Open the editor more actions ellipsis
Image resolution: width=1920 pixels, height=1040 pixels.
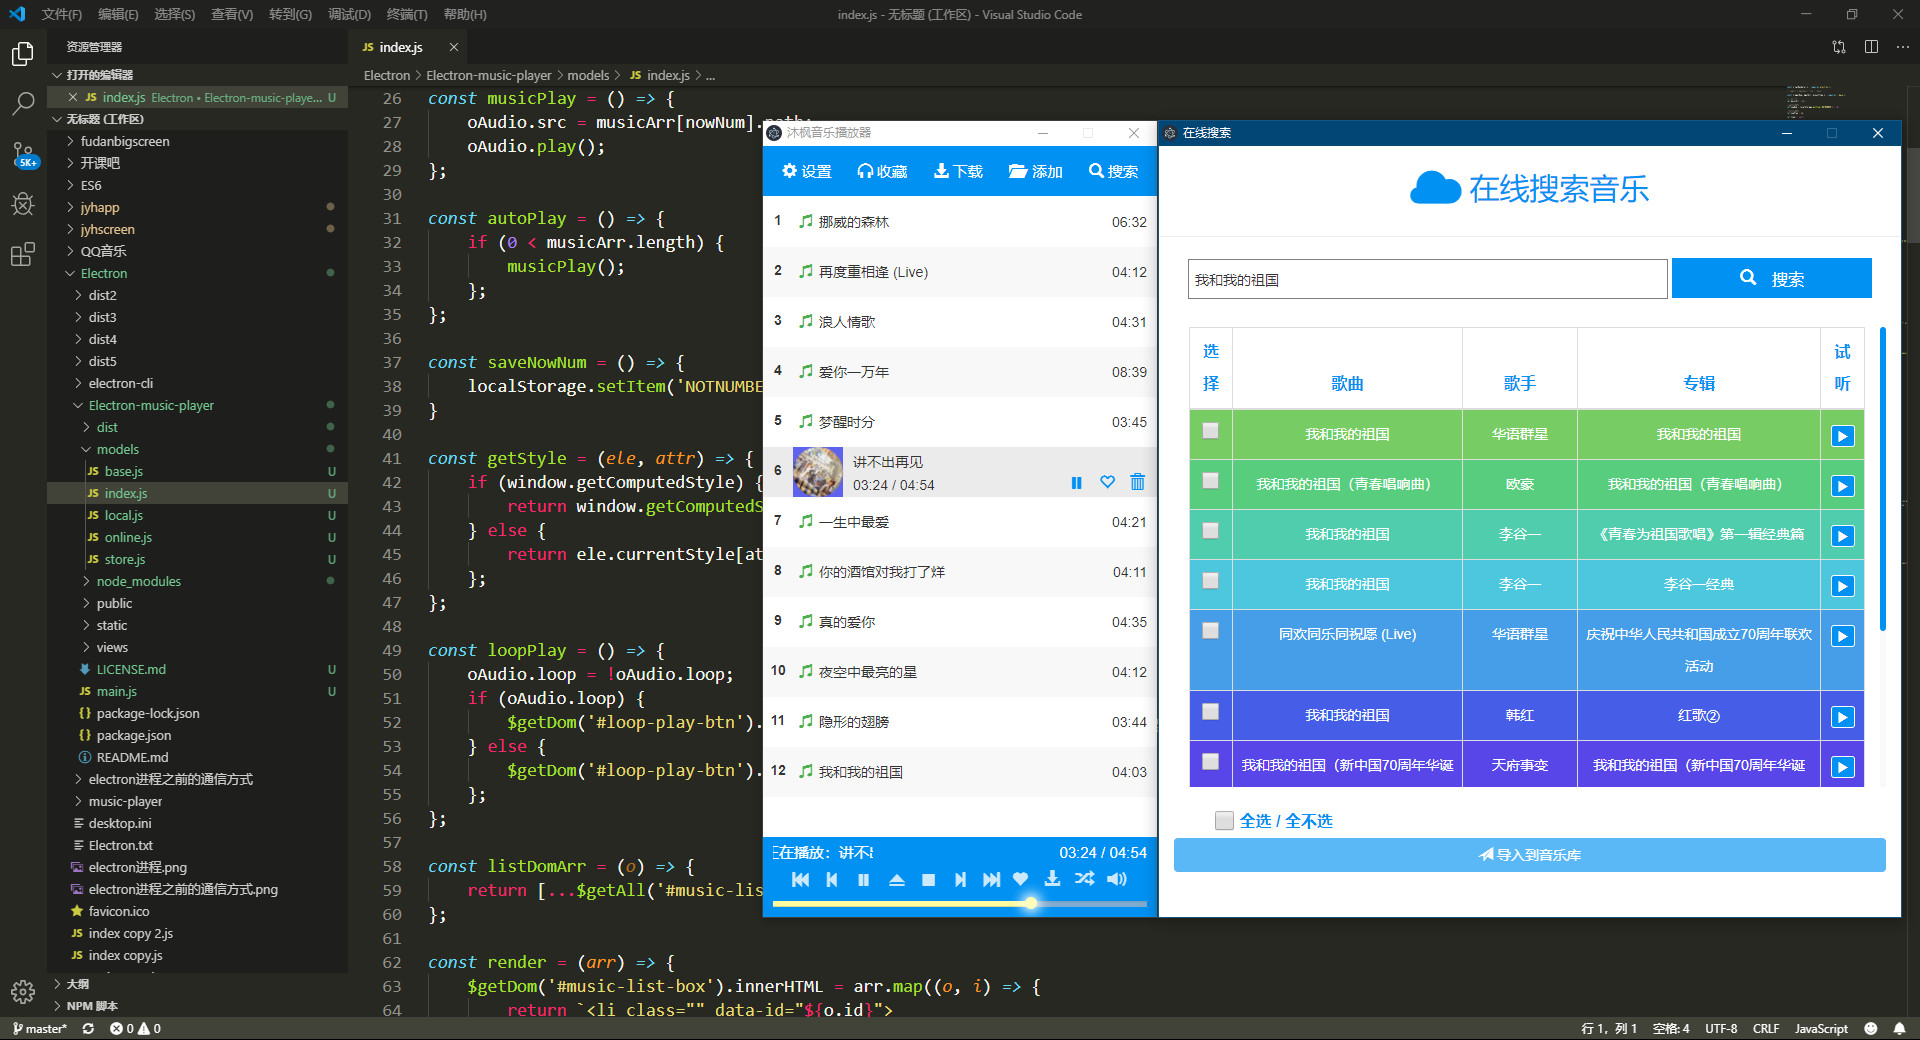click(x=1903, y=47)
